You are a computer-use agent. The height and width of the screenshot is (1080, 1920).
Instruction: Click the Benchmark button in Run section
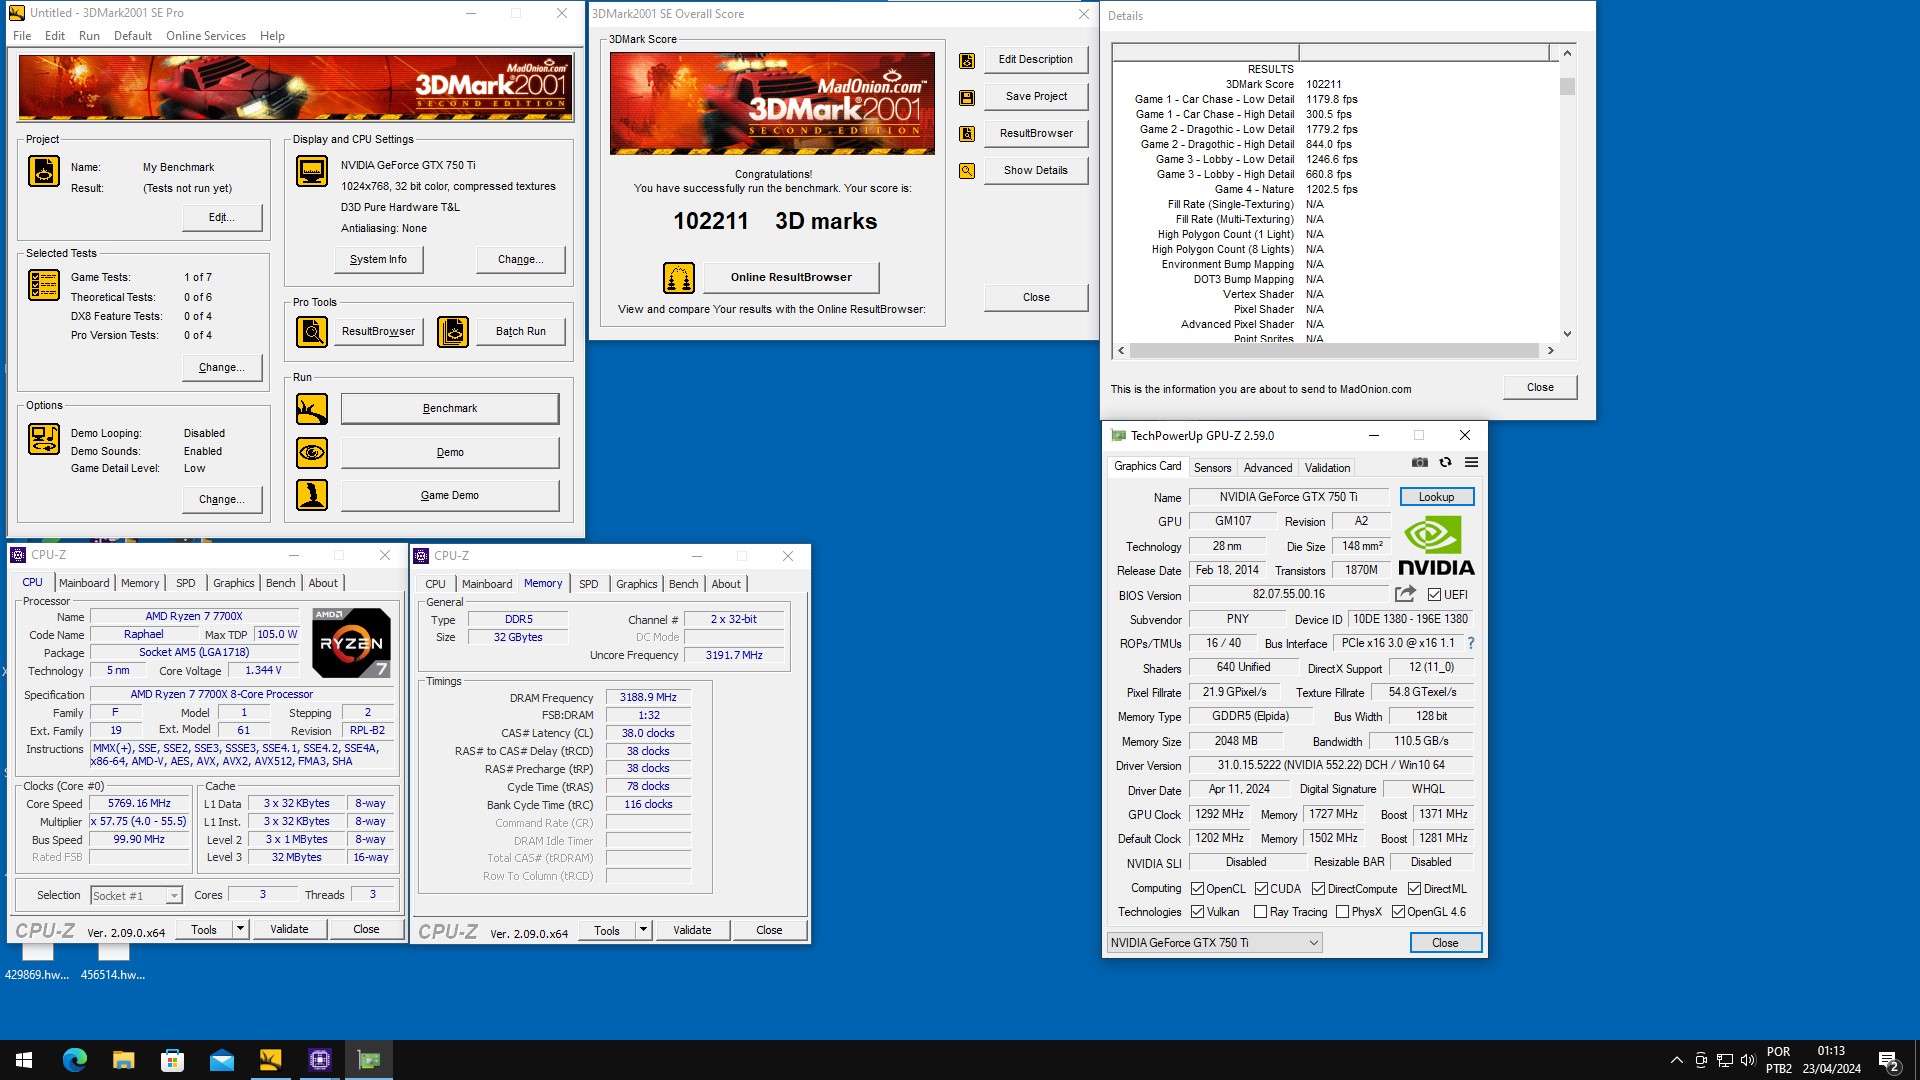tap(450, 409)
